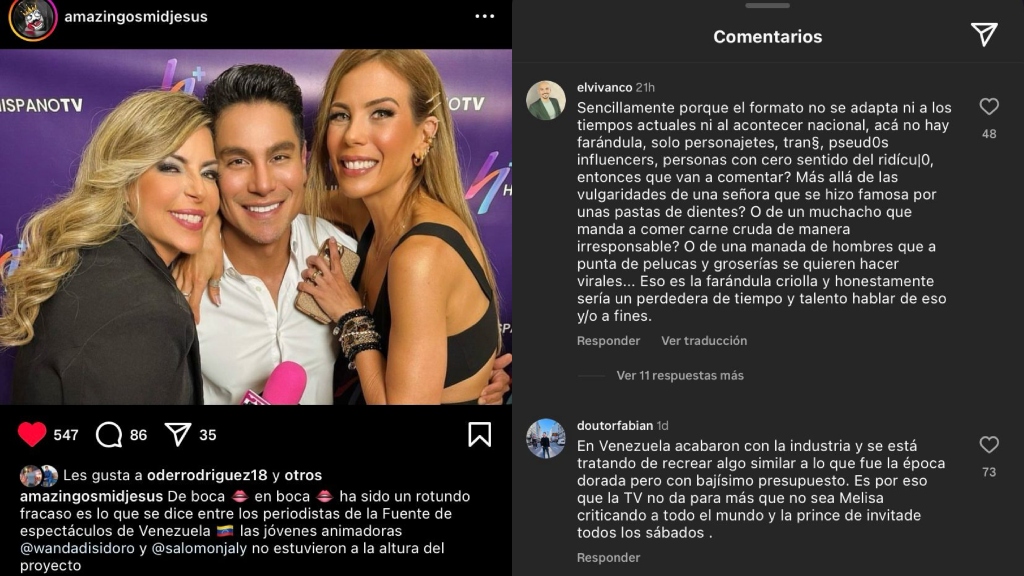Screen dimensions: 1024x576
Task: Expand Ver 11 respuestas más
Action: click(x=680, y=376)
